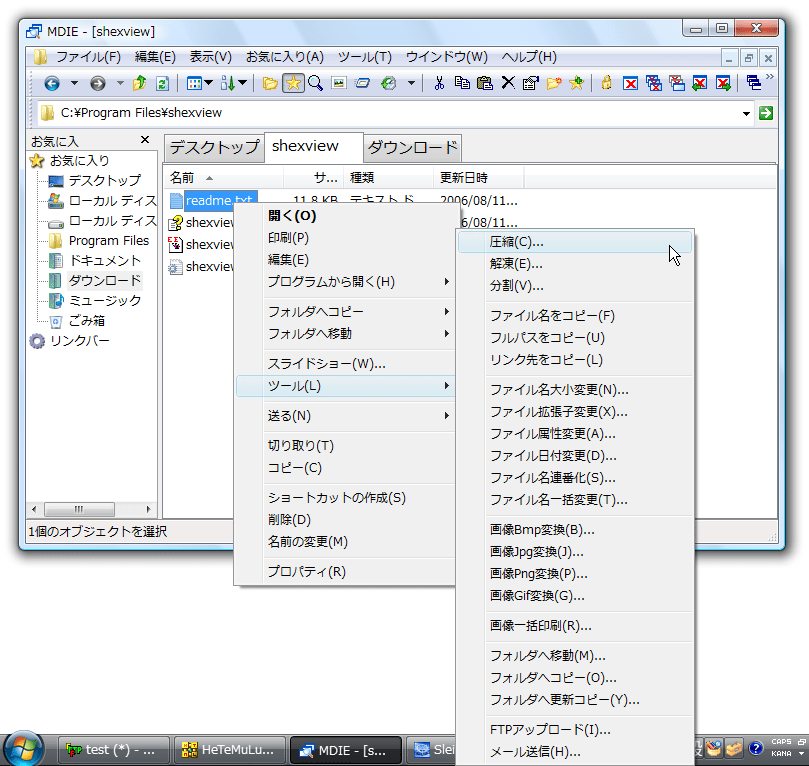Viewport: 809px width, 766px height.
Task: Close tabs to the right icon
Action: click(x=723, y=83)
